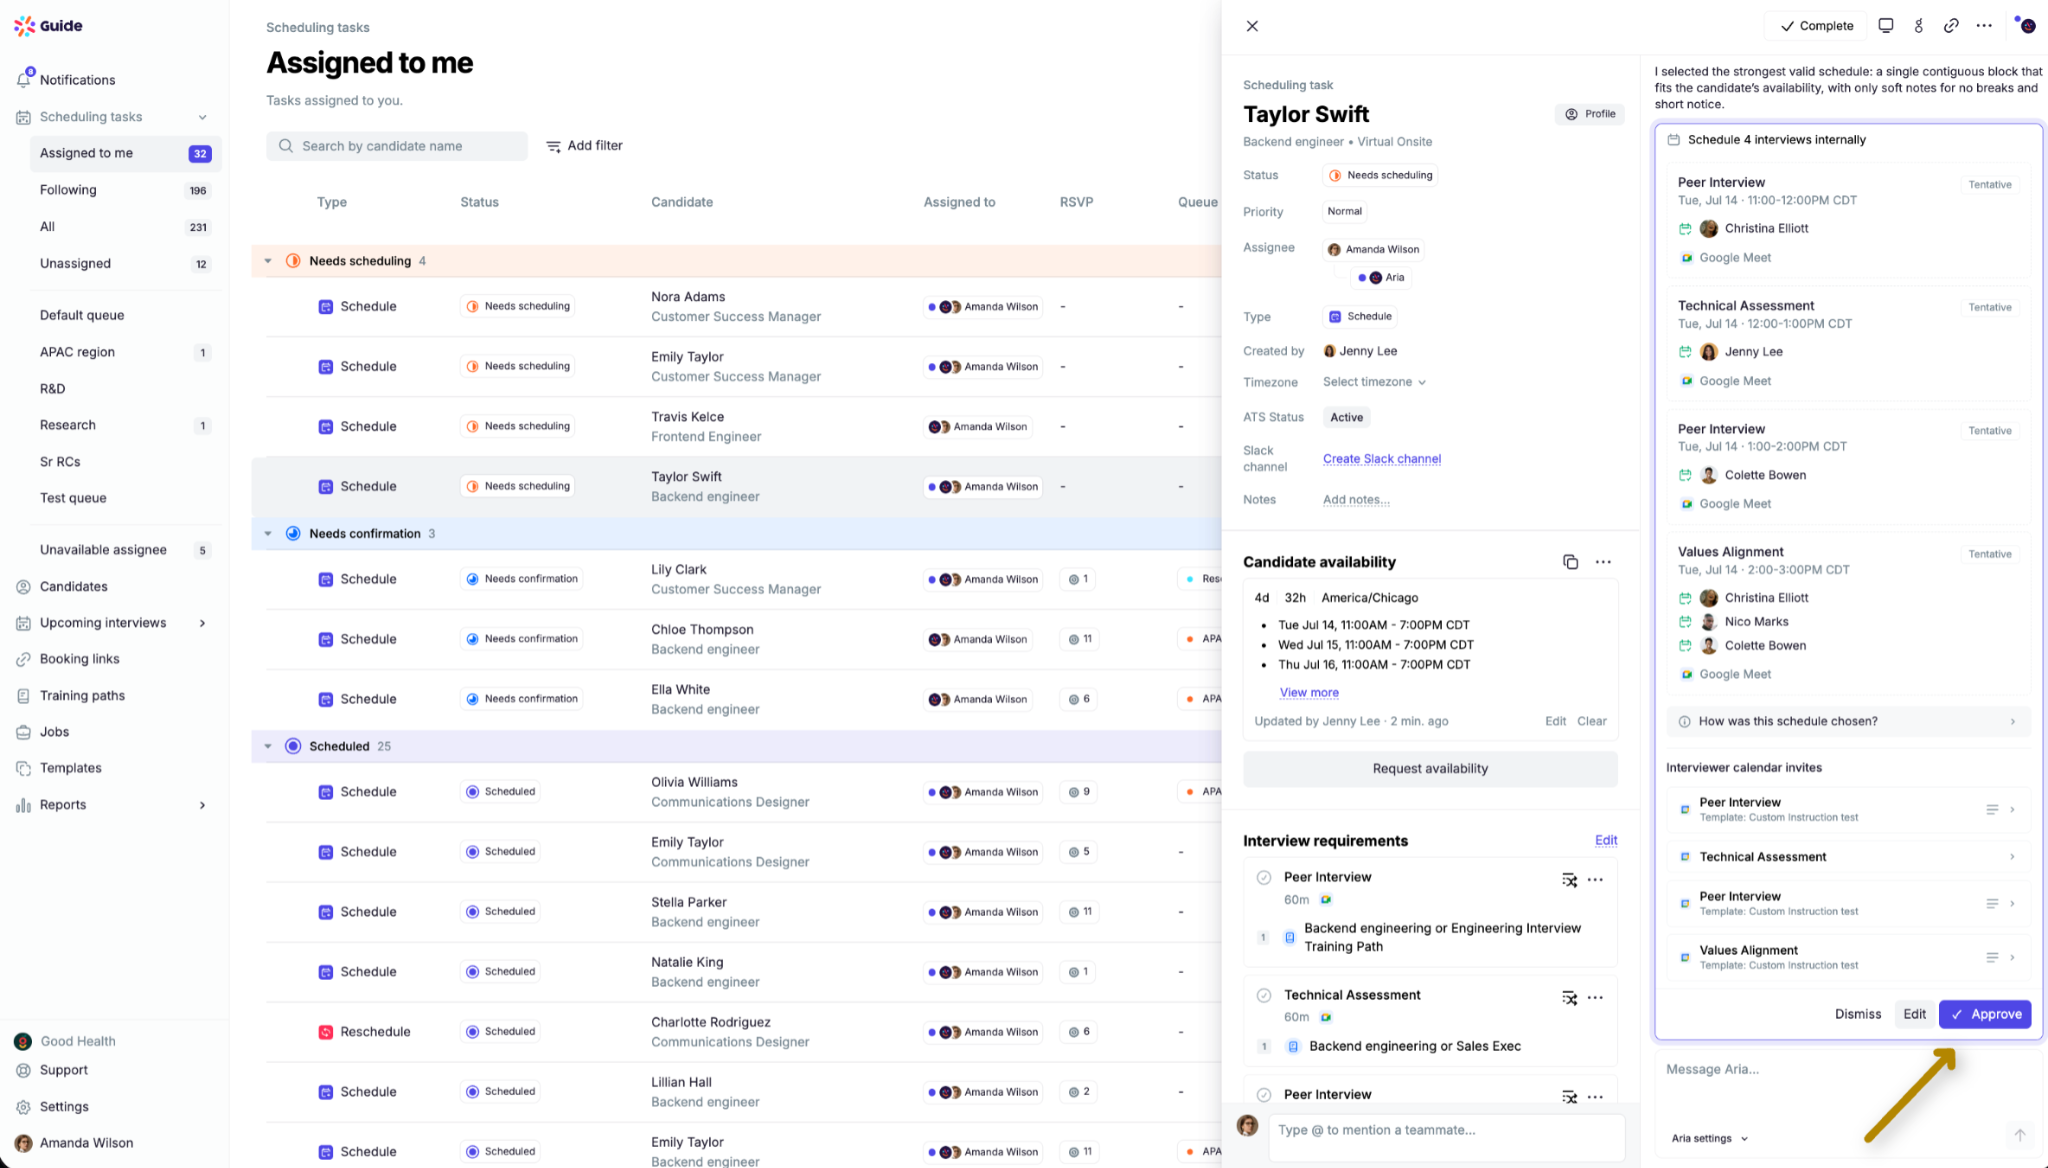Click the Create Slack channel link

pos(1381,459)
